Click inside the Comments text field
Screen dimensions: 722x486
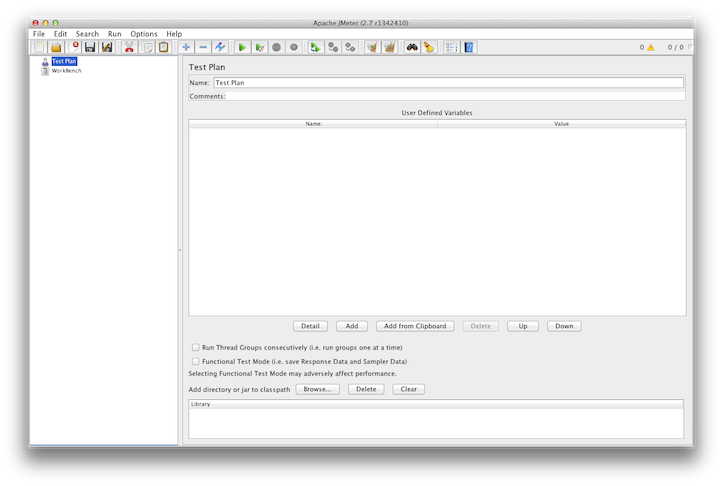455,96
